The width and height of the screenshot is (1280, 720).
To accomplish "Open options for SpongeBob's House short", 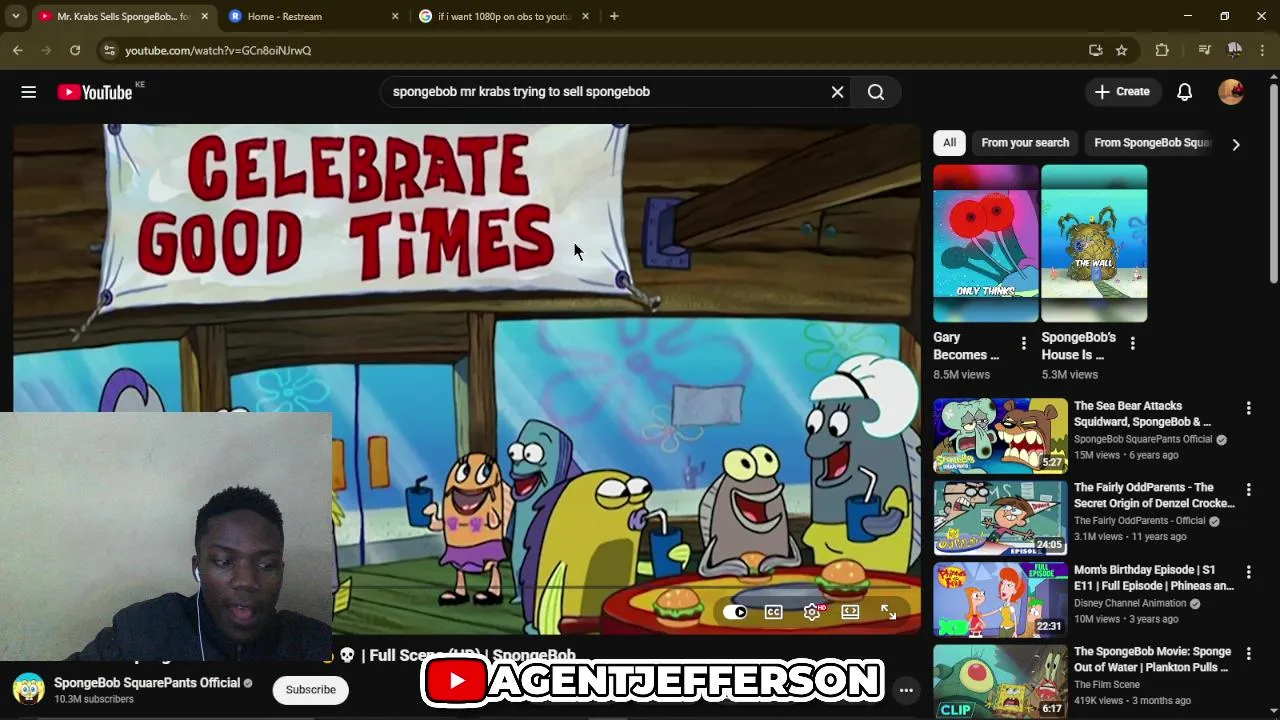I will click(1132, 344).
